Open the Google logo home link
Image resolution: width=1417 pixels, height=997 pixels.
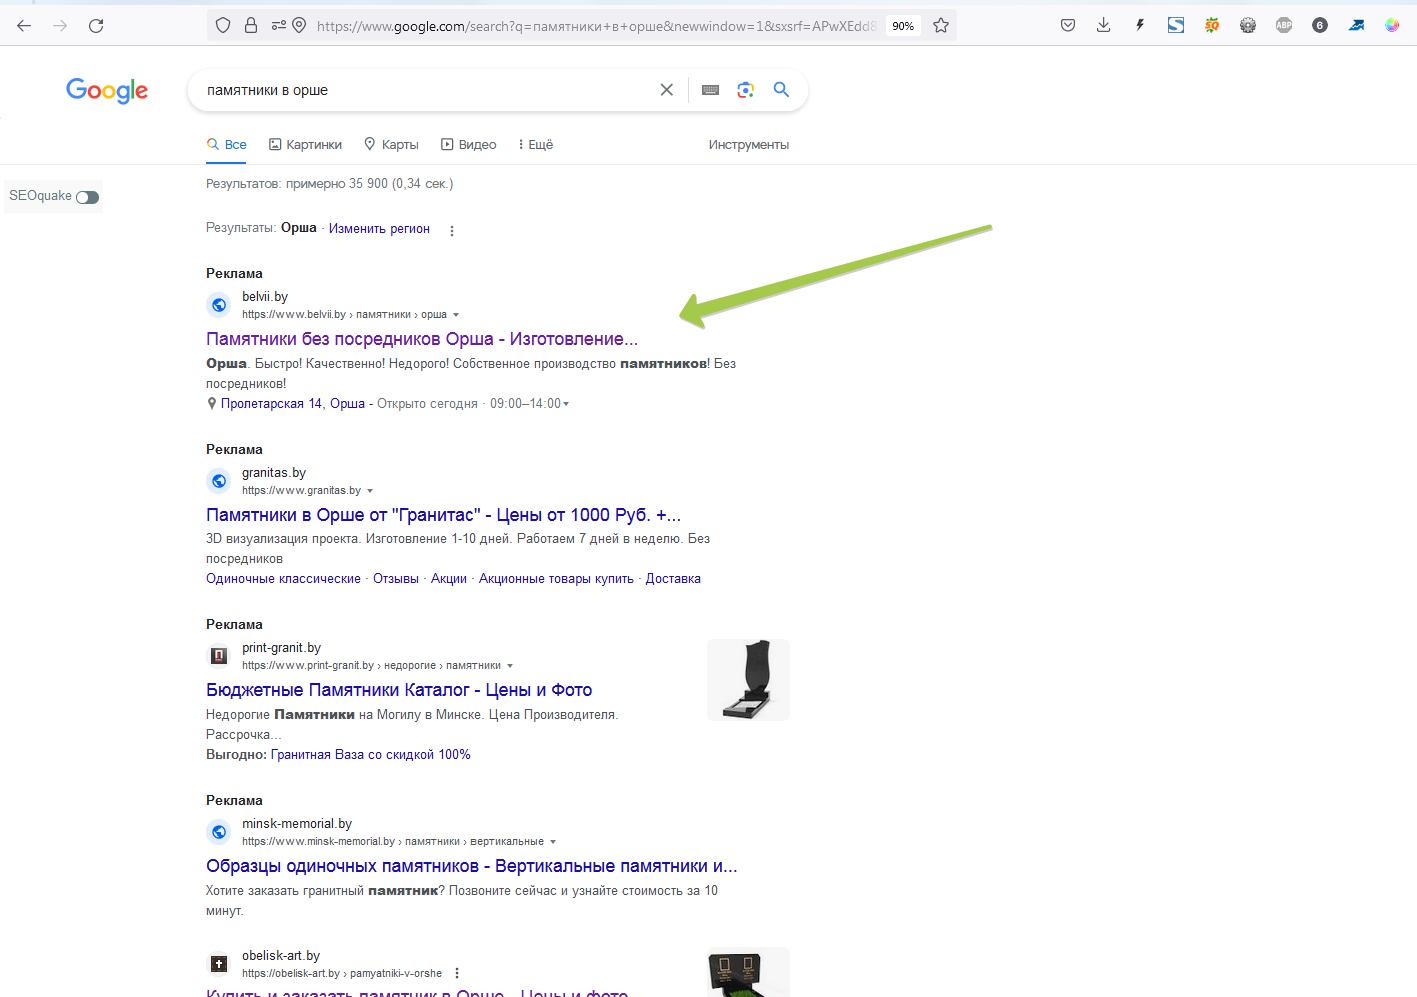click(x=107, y=91)
